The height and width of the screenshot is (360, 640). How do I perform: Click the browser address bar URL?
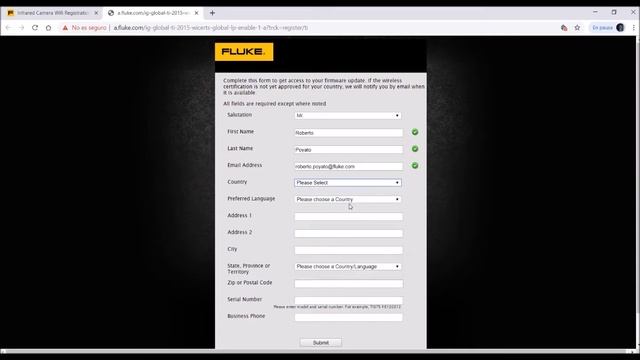pos(211,28)
